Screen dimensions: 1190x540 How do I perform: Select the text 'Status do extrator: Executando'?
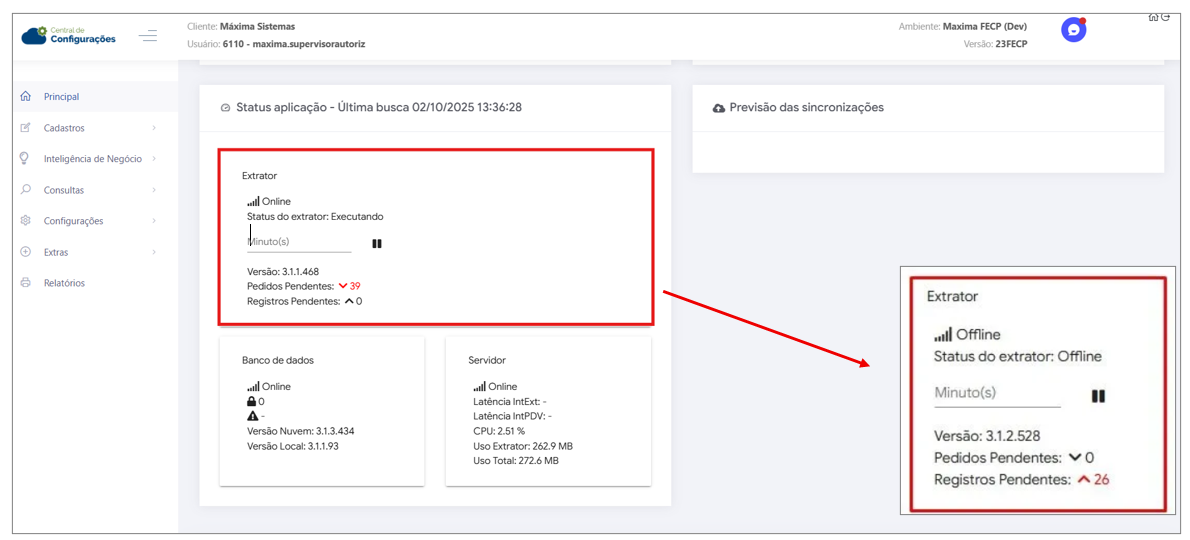pyautogui.click(x=315, y=216)
